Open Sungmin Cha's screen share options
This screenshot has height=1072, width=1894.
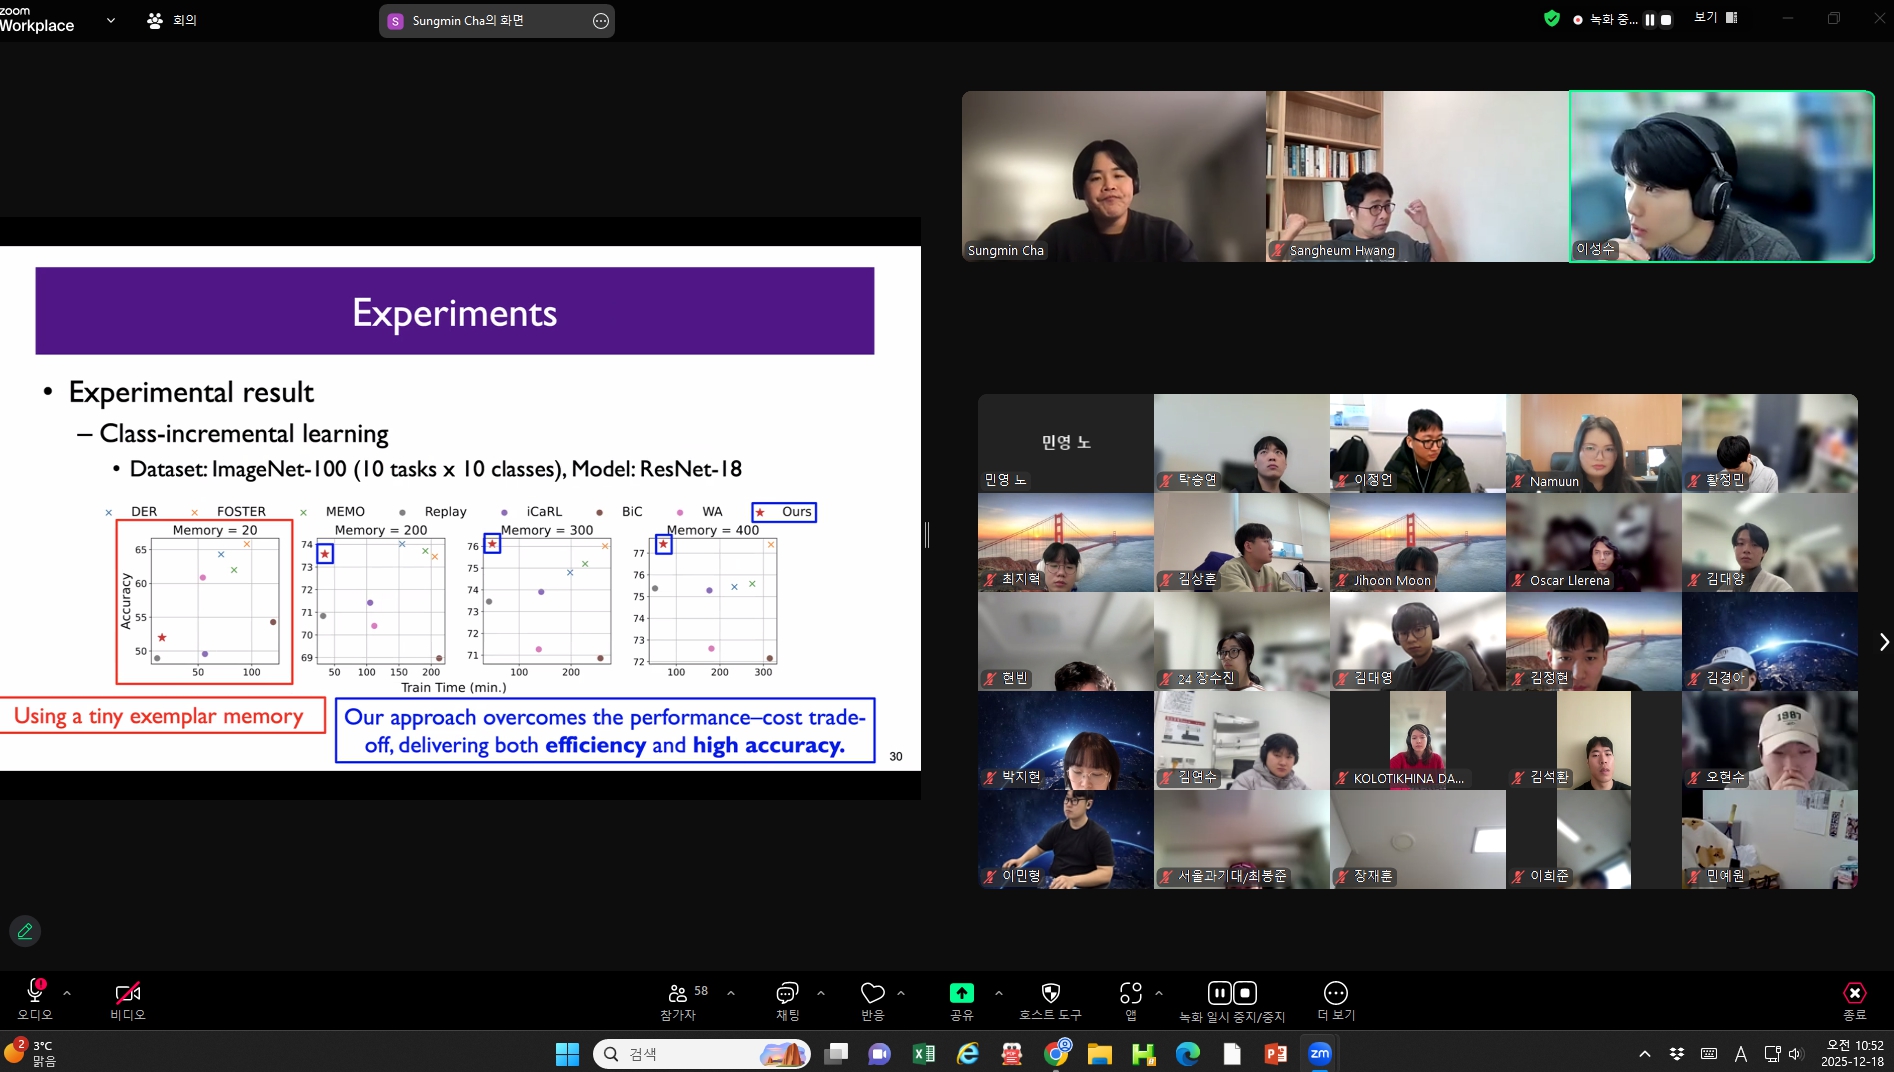[x=600, y=21]
